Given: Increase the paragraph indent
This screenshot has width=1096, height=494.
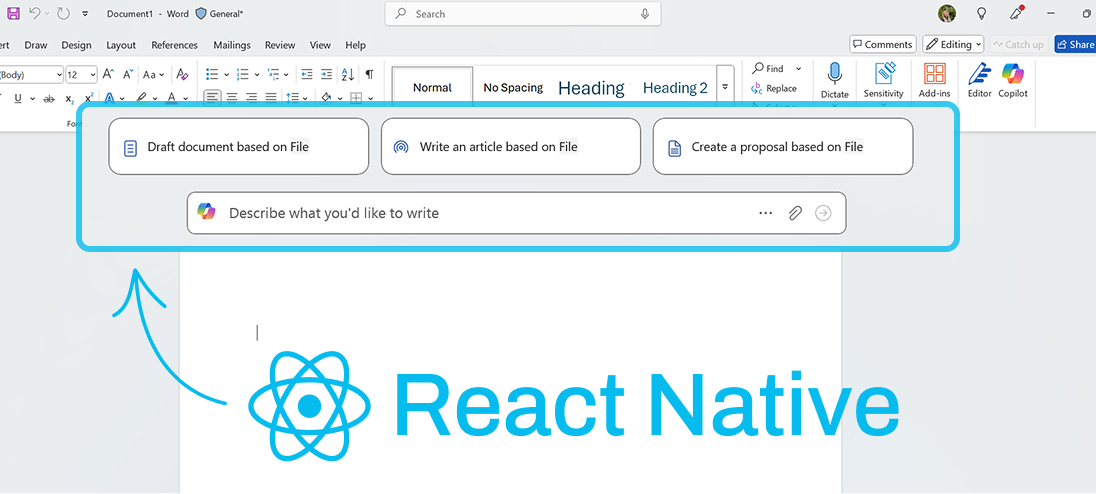Looking at the screenshot, I should point(326,74).
